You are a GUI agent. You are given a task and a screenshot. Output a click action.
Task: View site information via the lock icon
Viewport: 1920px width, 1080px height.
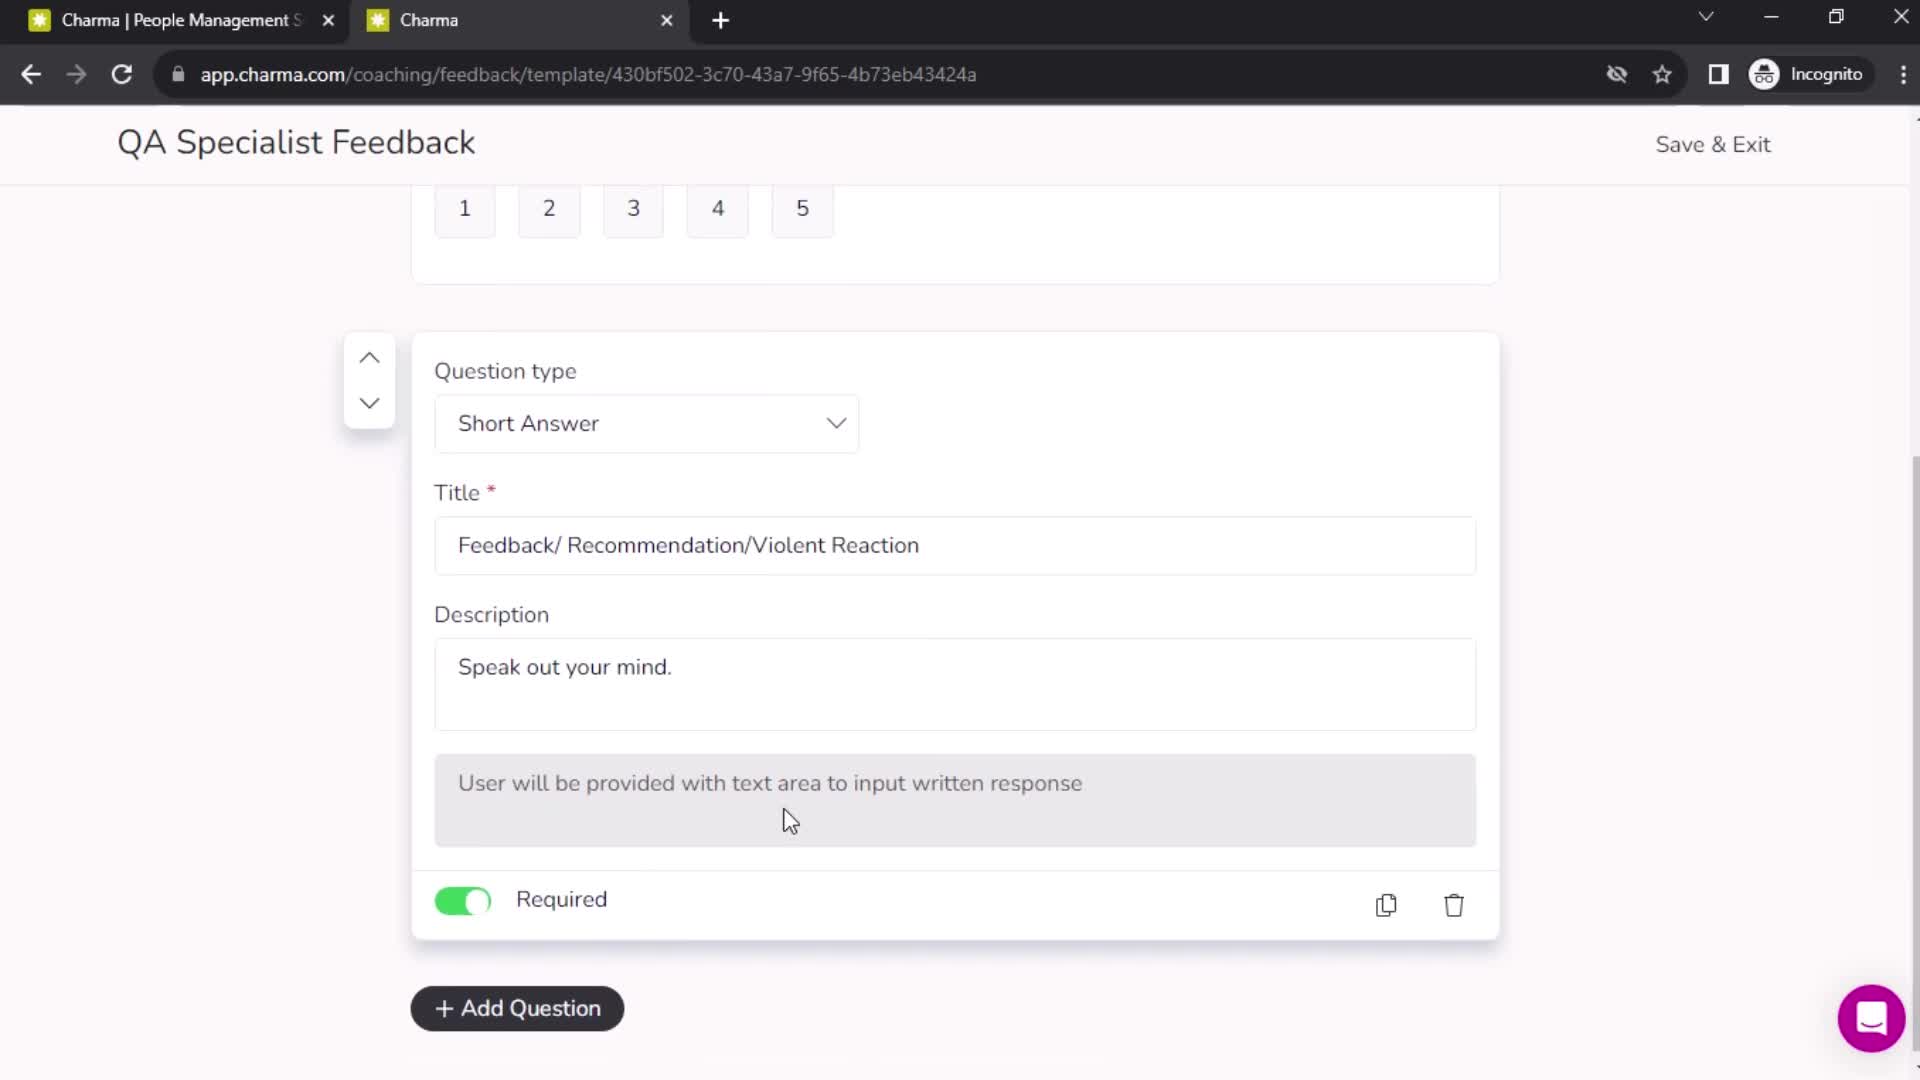tap(178, 74)
